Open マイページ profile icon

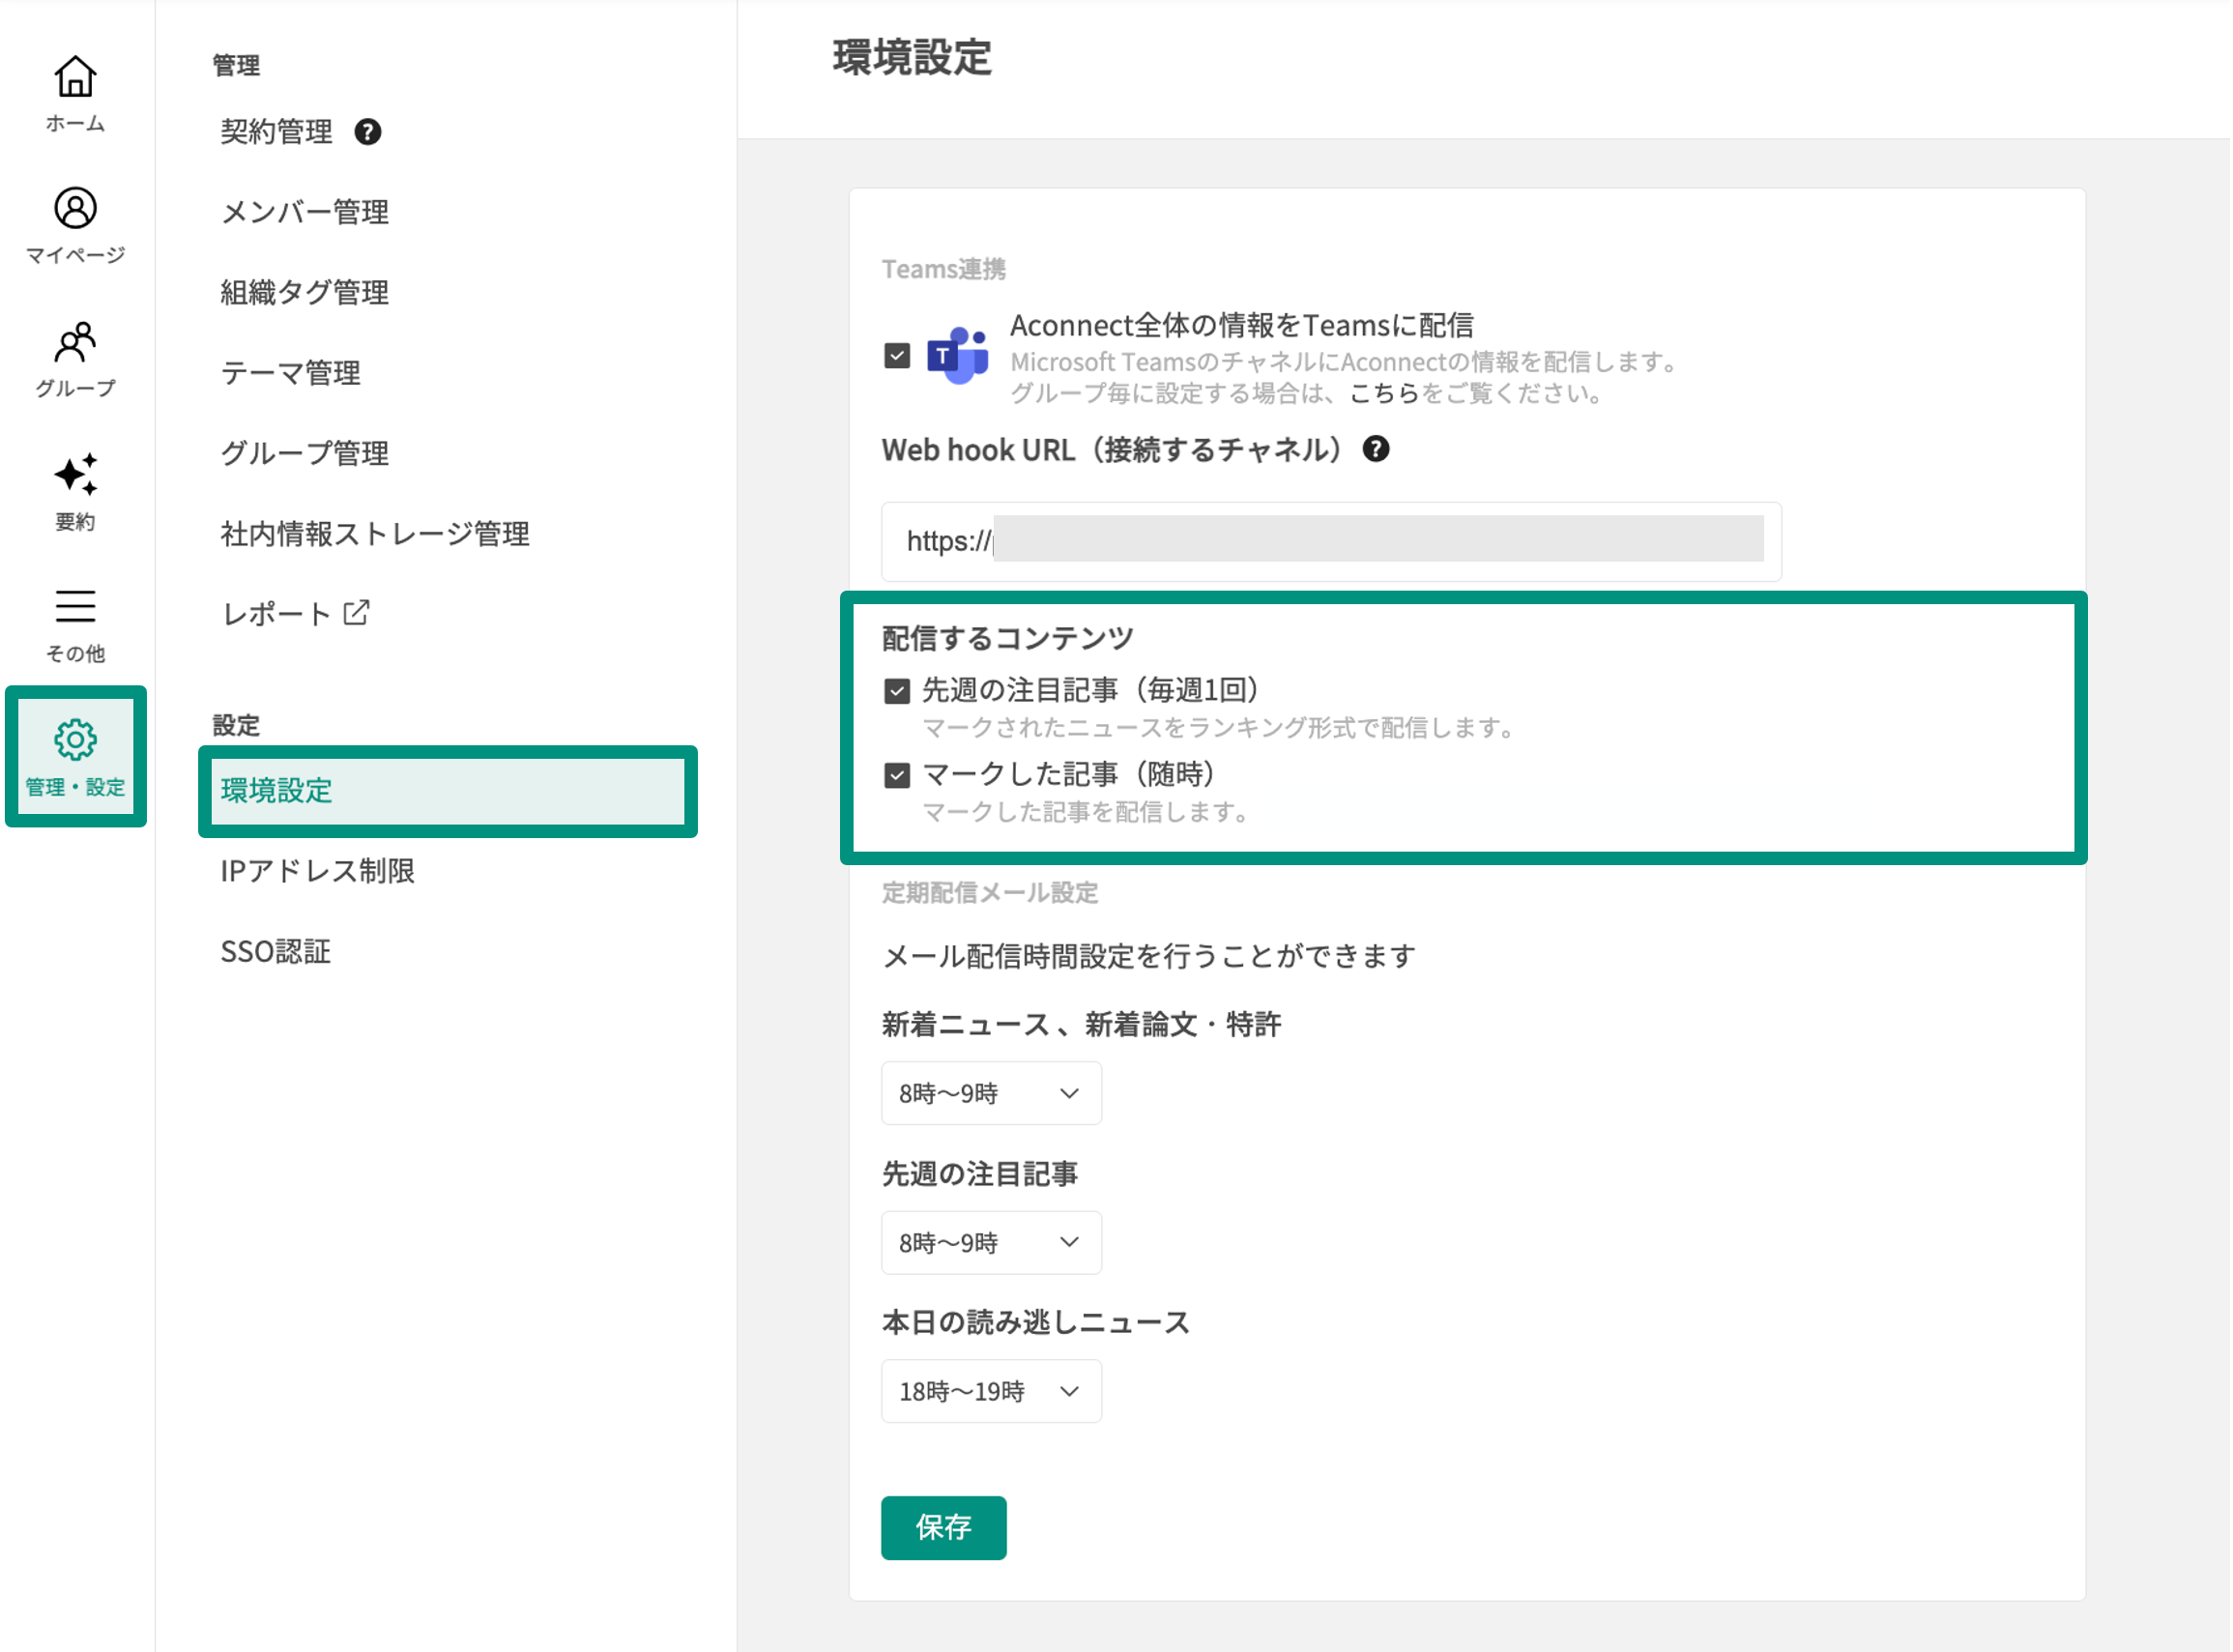click(75, 208)
